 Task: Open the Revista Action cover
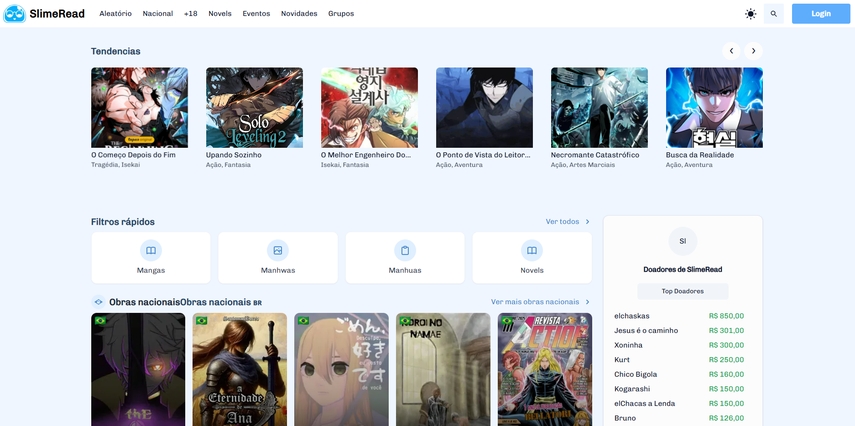545,369
